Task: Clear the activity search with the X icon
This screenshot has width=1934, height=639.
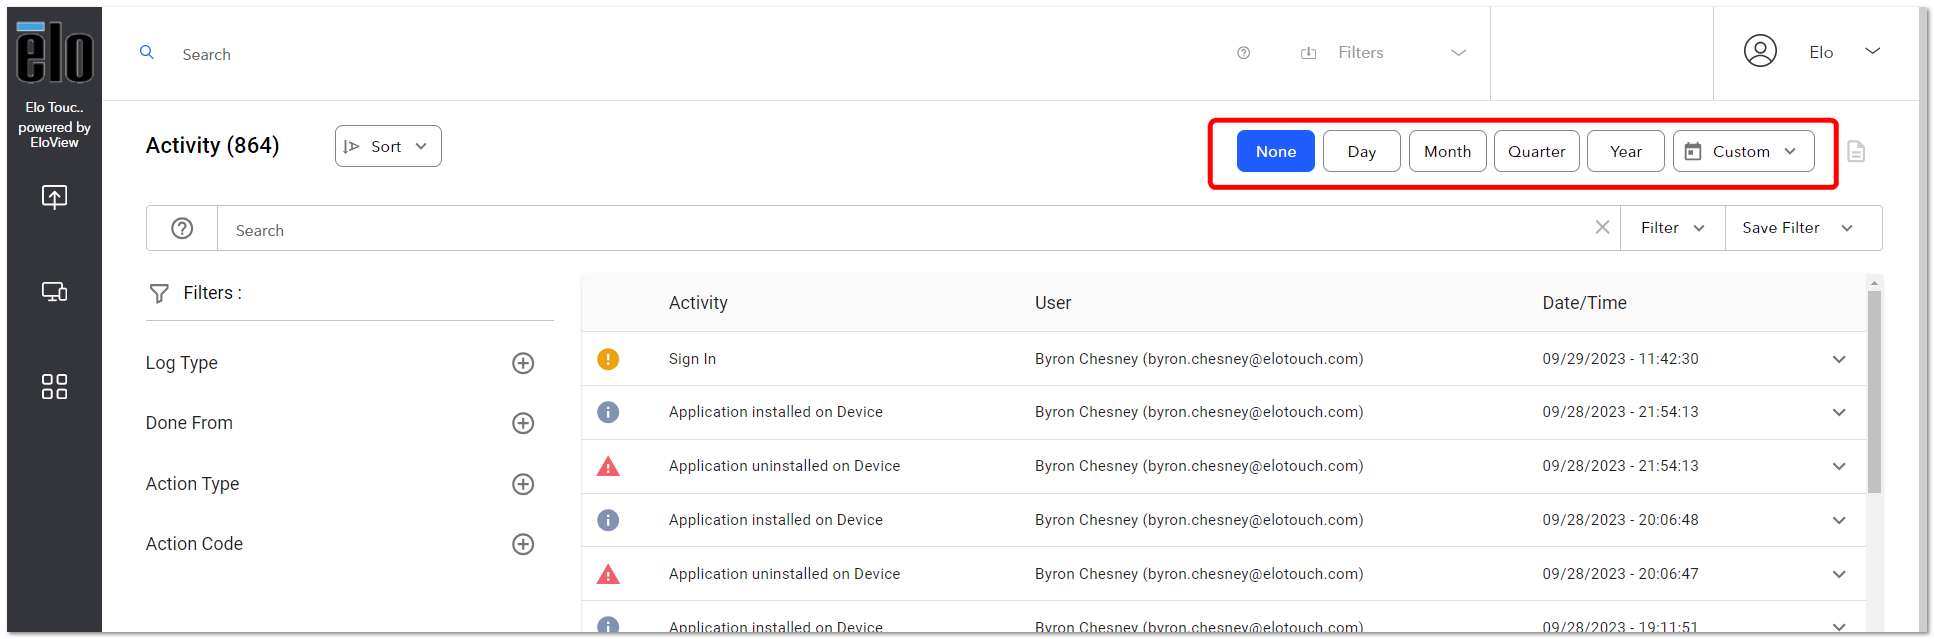Action: (x=1602, y=227)
